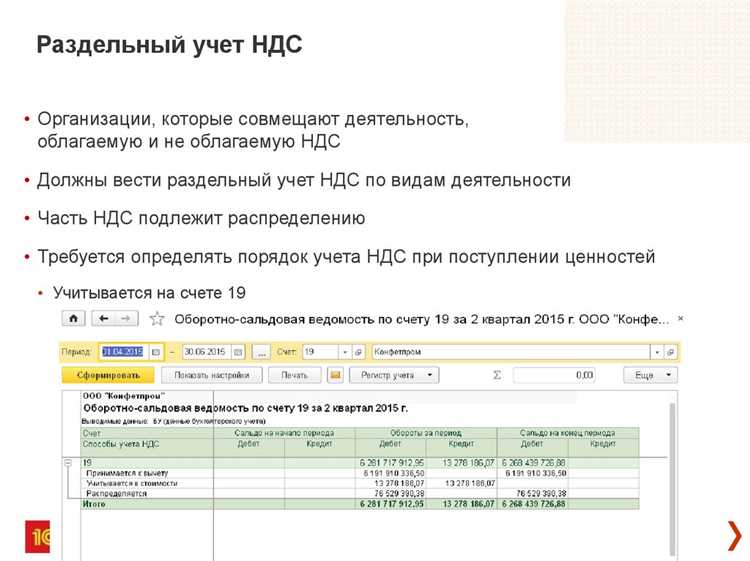Navigate back with the left arrow
This screenshot has width=750, height=561.
click(x=103, y=319)
